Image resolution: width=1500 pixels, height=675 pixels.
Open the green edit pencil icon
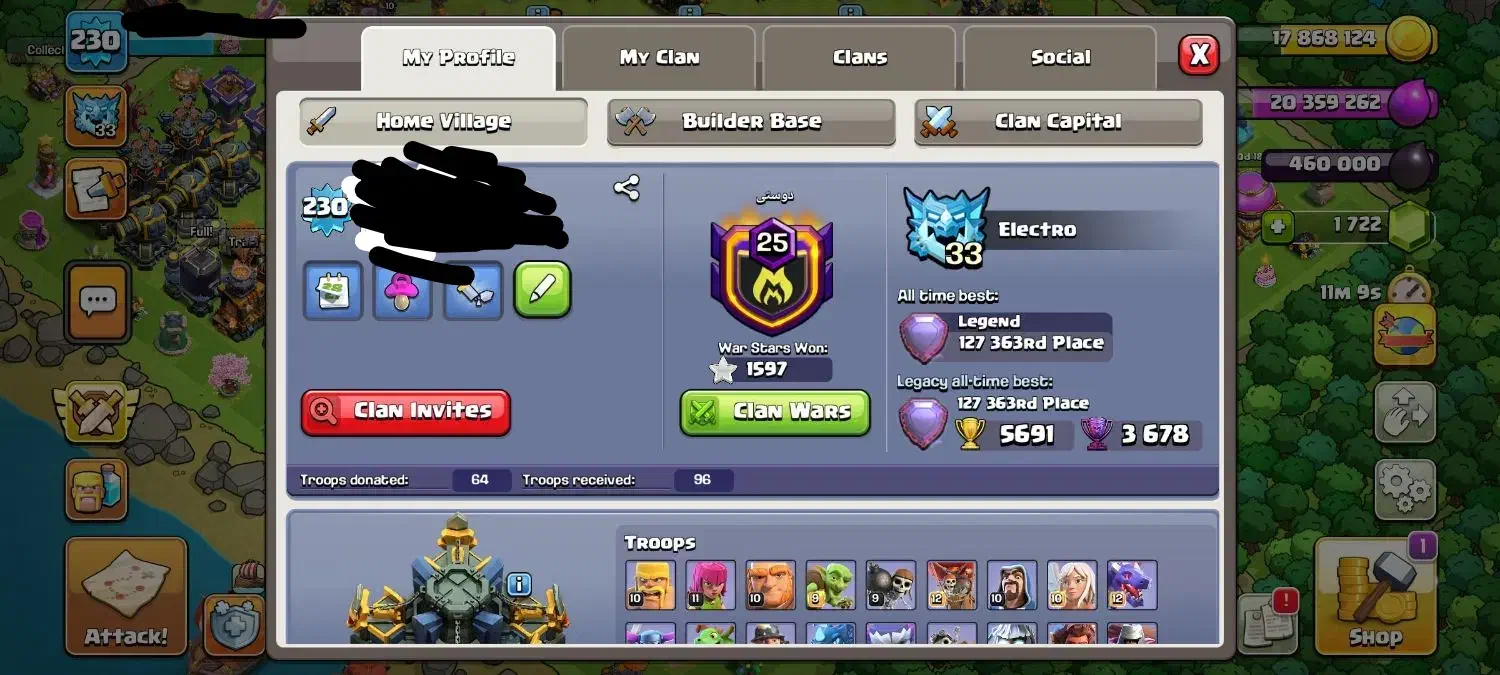[x=543, y=290]
